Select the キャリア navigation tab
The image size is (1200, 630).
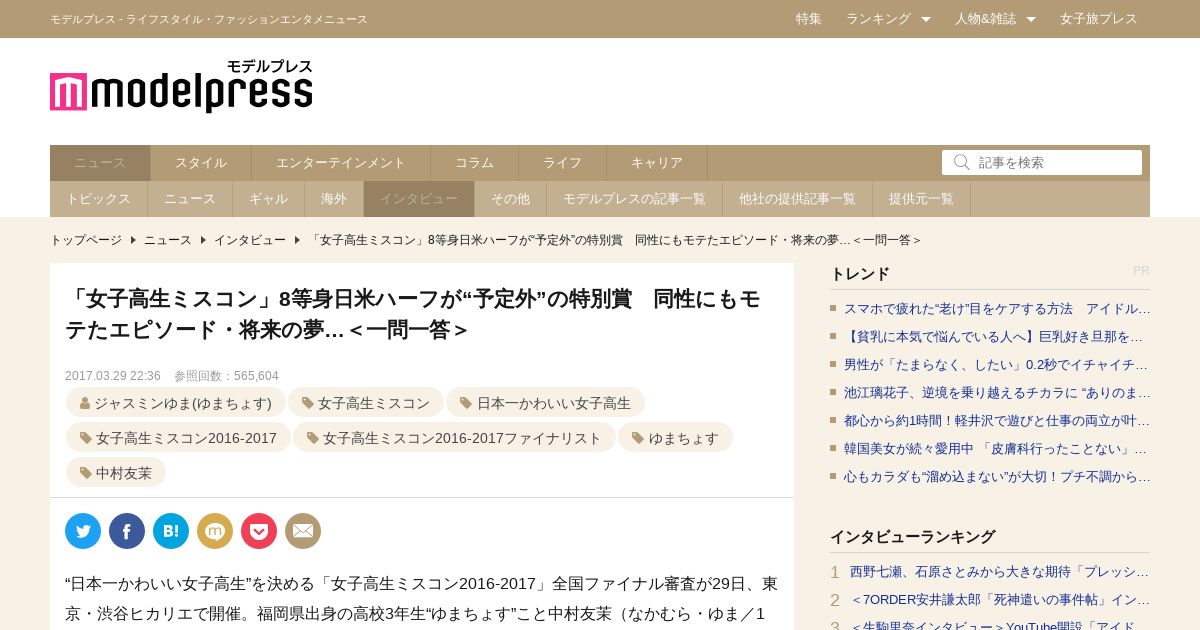pos(657,163)
